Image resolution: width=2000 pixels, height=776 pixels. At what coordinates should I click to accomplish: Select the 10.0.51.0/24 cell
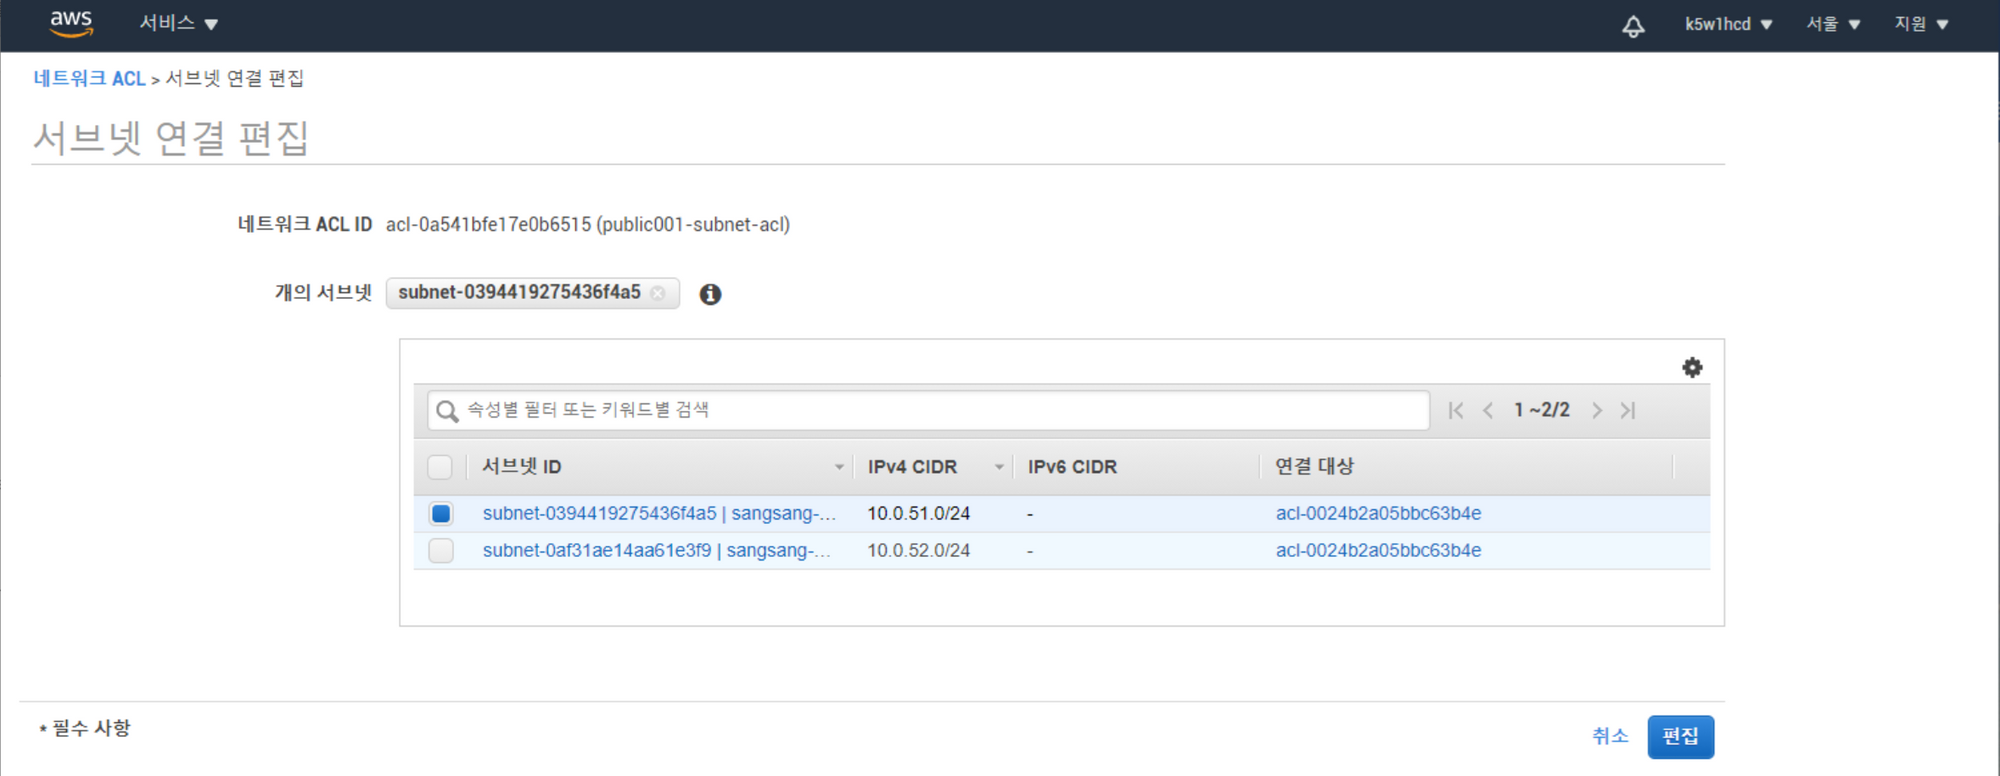pos(918,514)
